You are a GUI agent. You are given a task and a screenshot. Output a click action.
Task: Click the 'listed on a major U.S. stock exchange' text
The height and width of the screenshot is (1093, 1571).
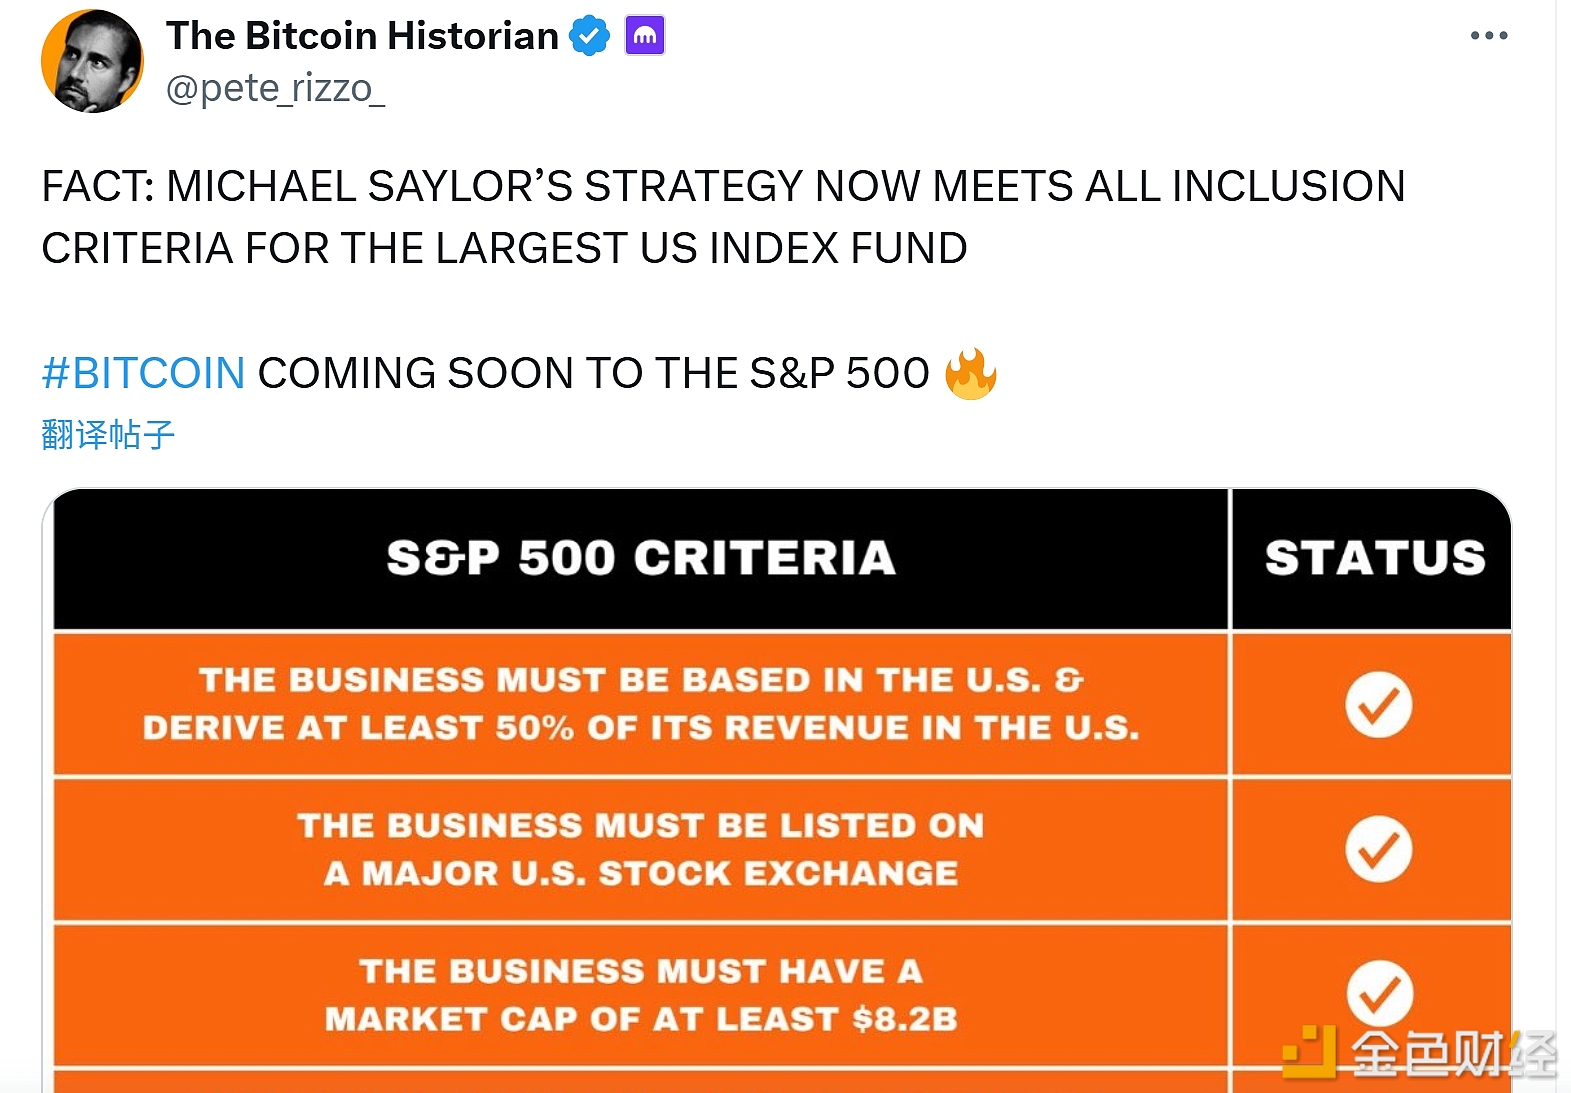point(641,849)
